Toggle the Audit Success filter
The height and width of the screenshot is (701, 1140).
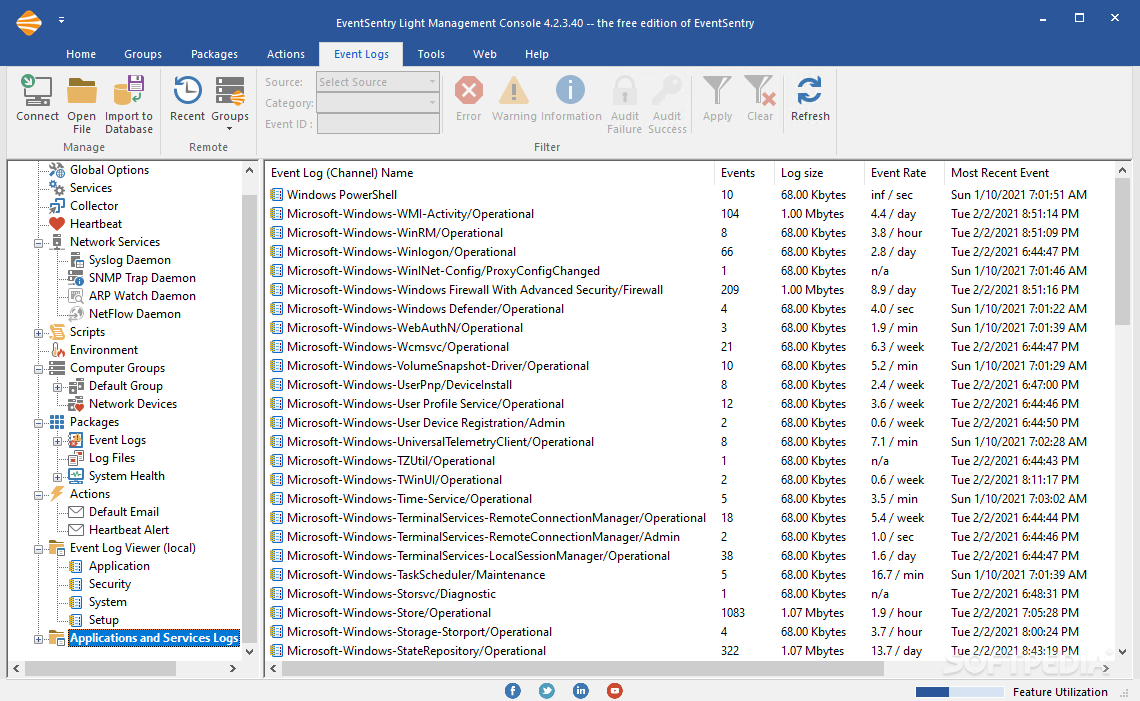(667, 104)
